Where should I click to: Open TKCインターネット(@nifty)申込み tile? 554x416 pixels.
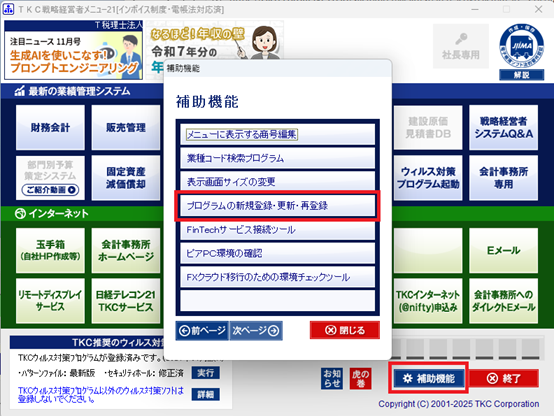(428, 301)
